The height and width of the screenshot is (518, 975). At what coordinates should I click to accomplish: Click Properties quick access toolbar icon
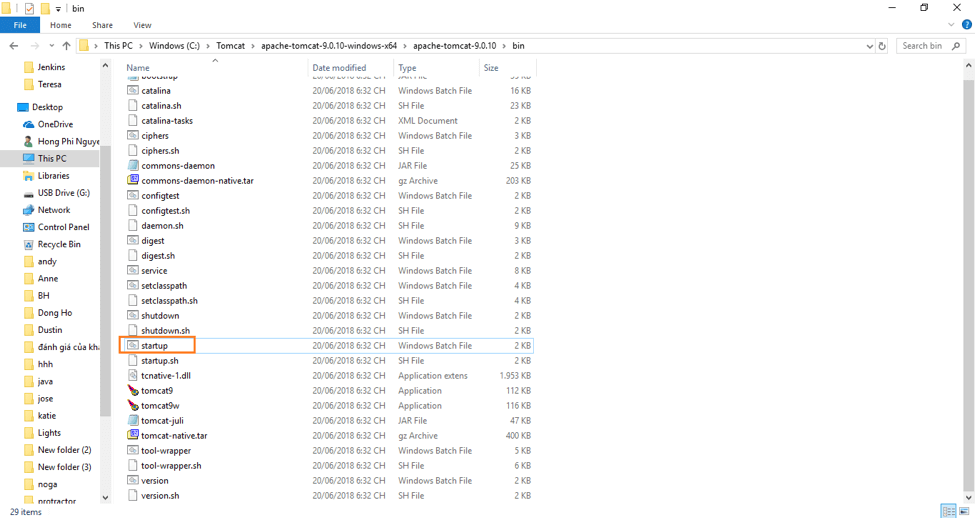click(29, 9)
